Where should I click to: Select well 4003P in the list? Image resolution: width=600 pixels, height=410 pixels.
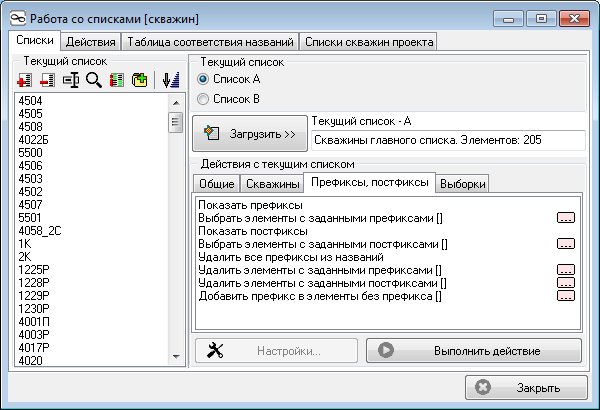pos(34,335)
